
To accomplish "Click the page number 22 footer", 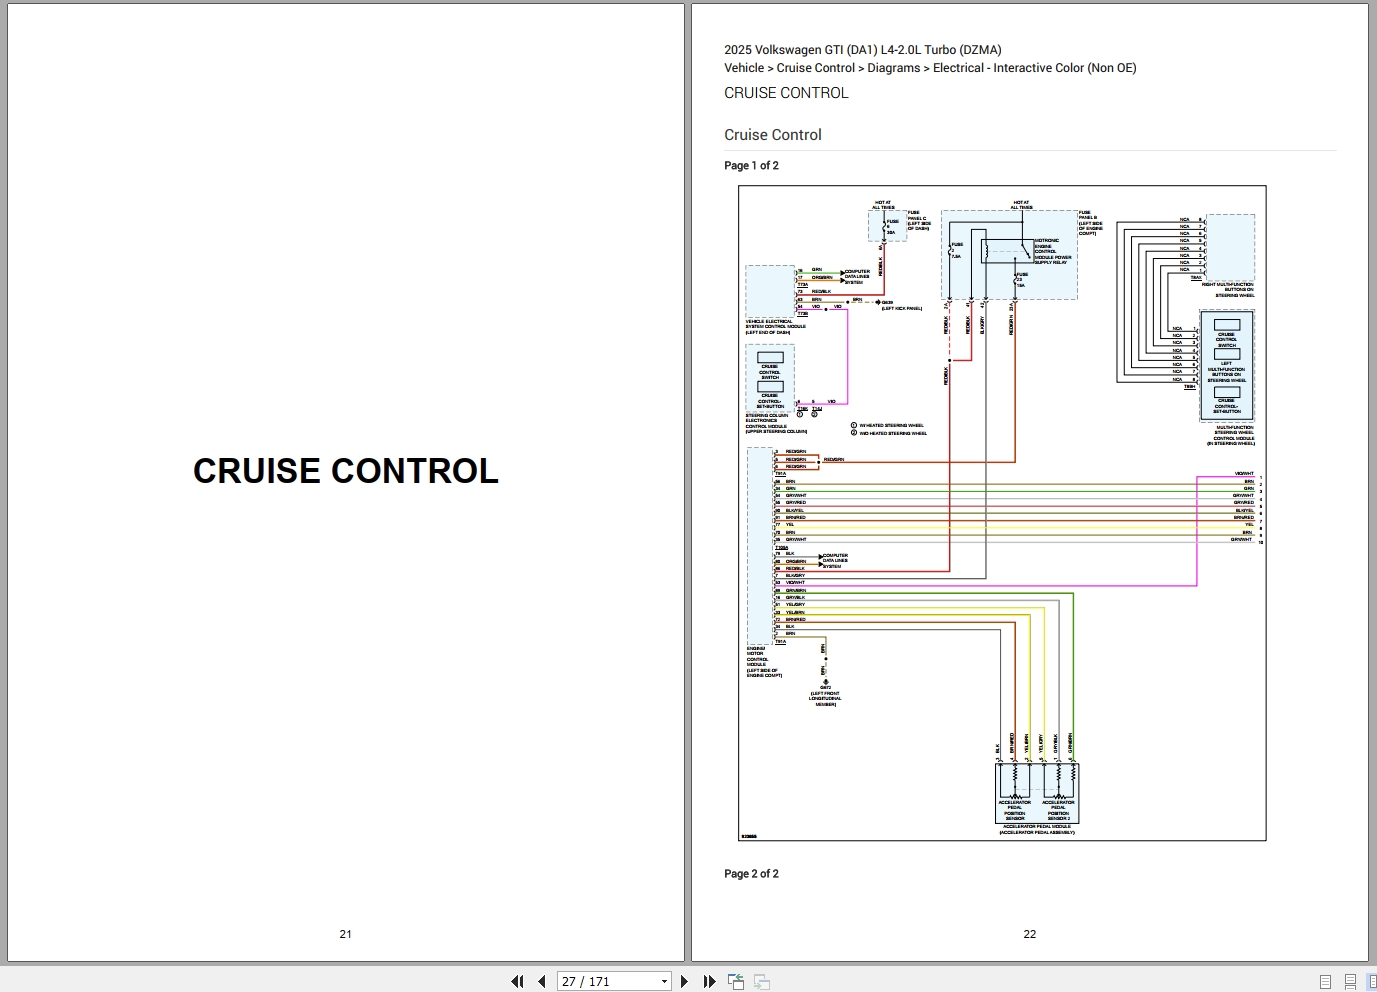I will 1029,934.
